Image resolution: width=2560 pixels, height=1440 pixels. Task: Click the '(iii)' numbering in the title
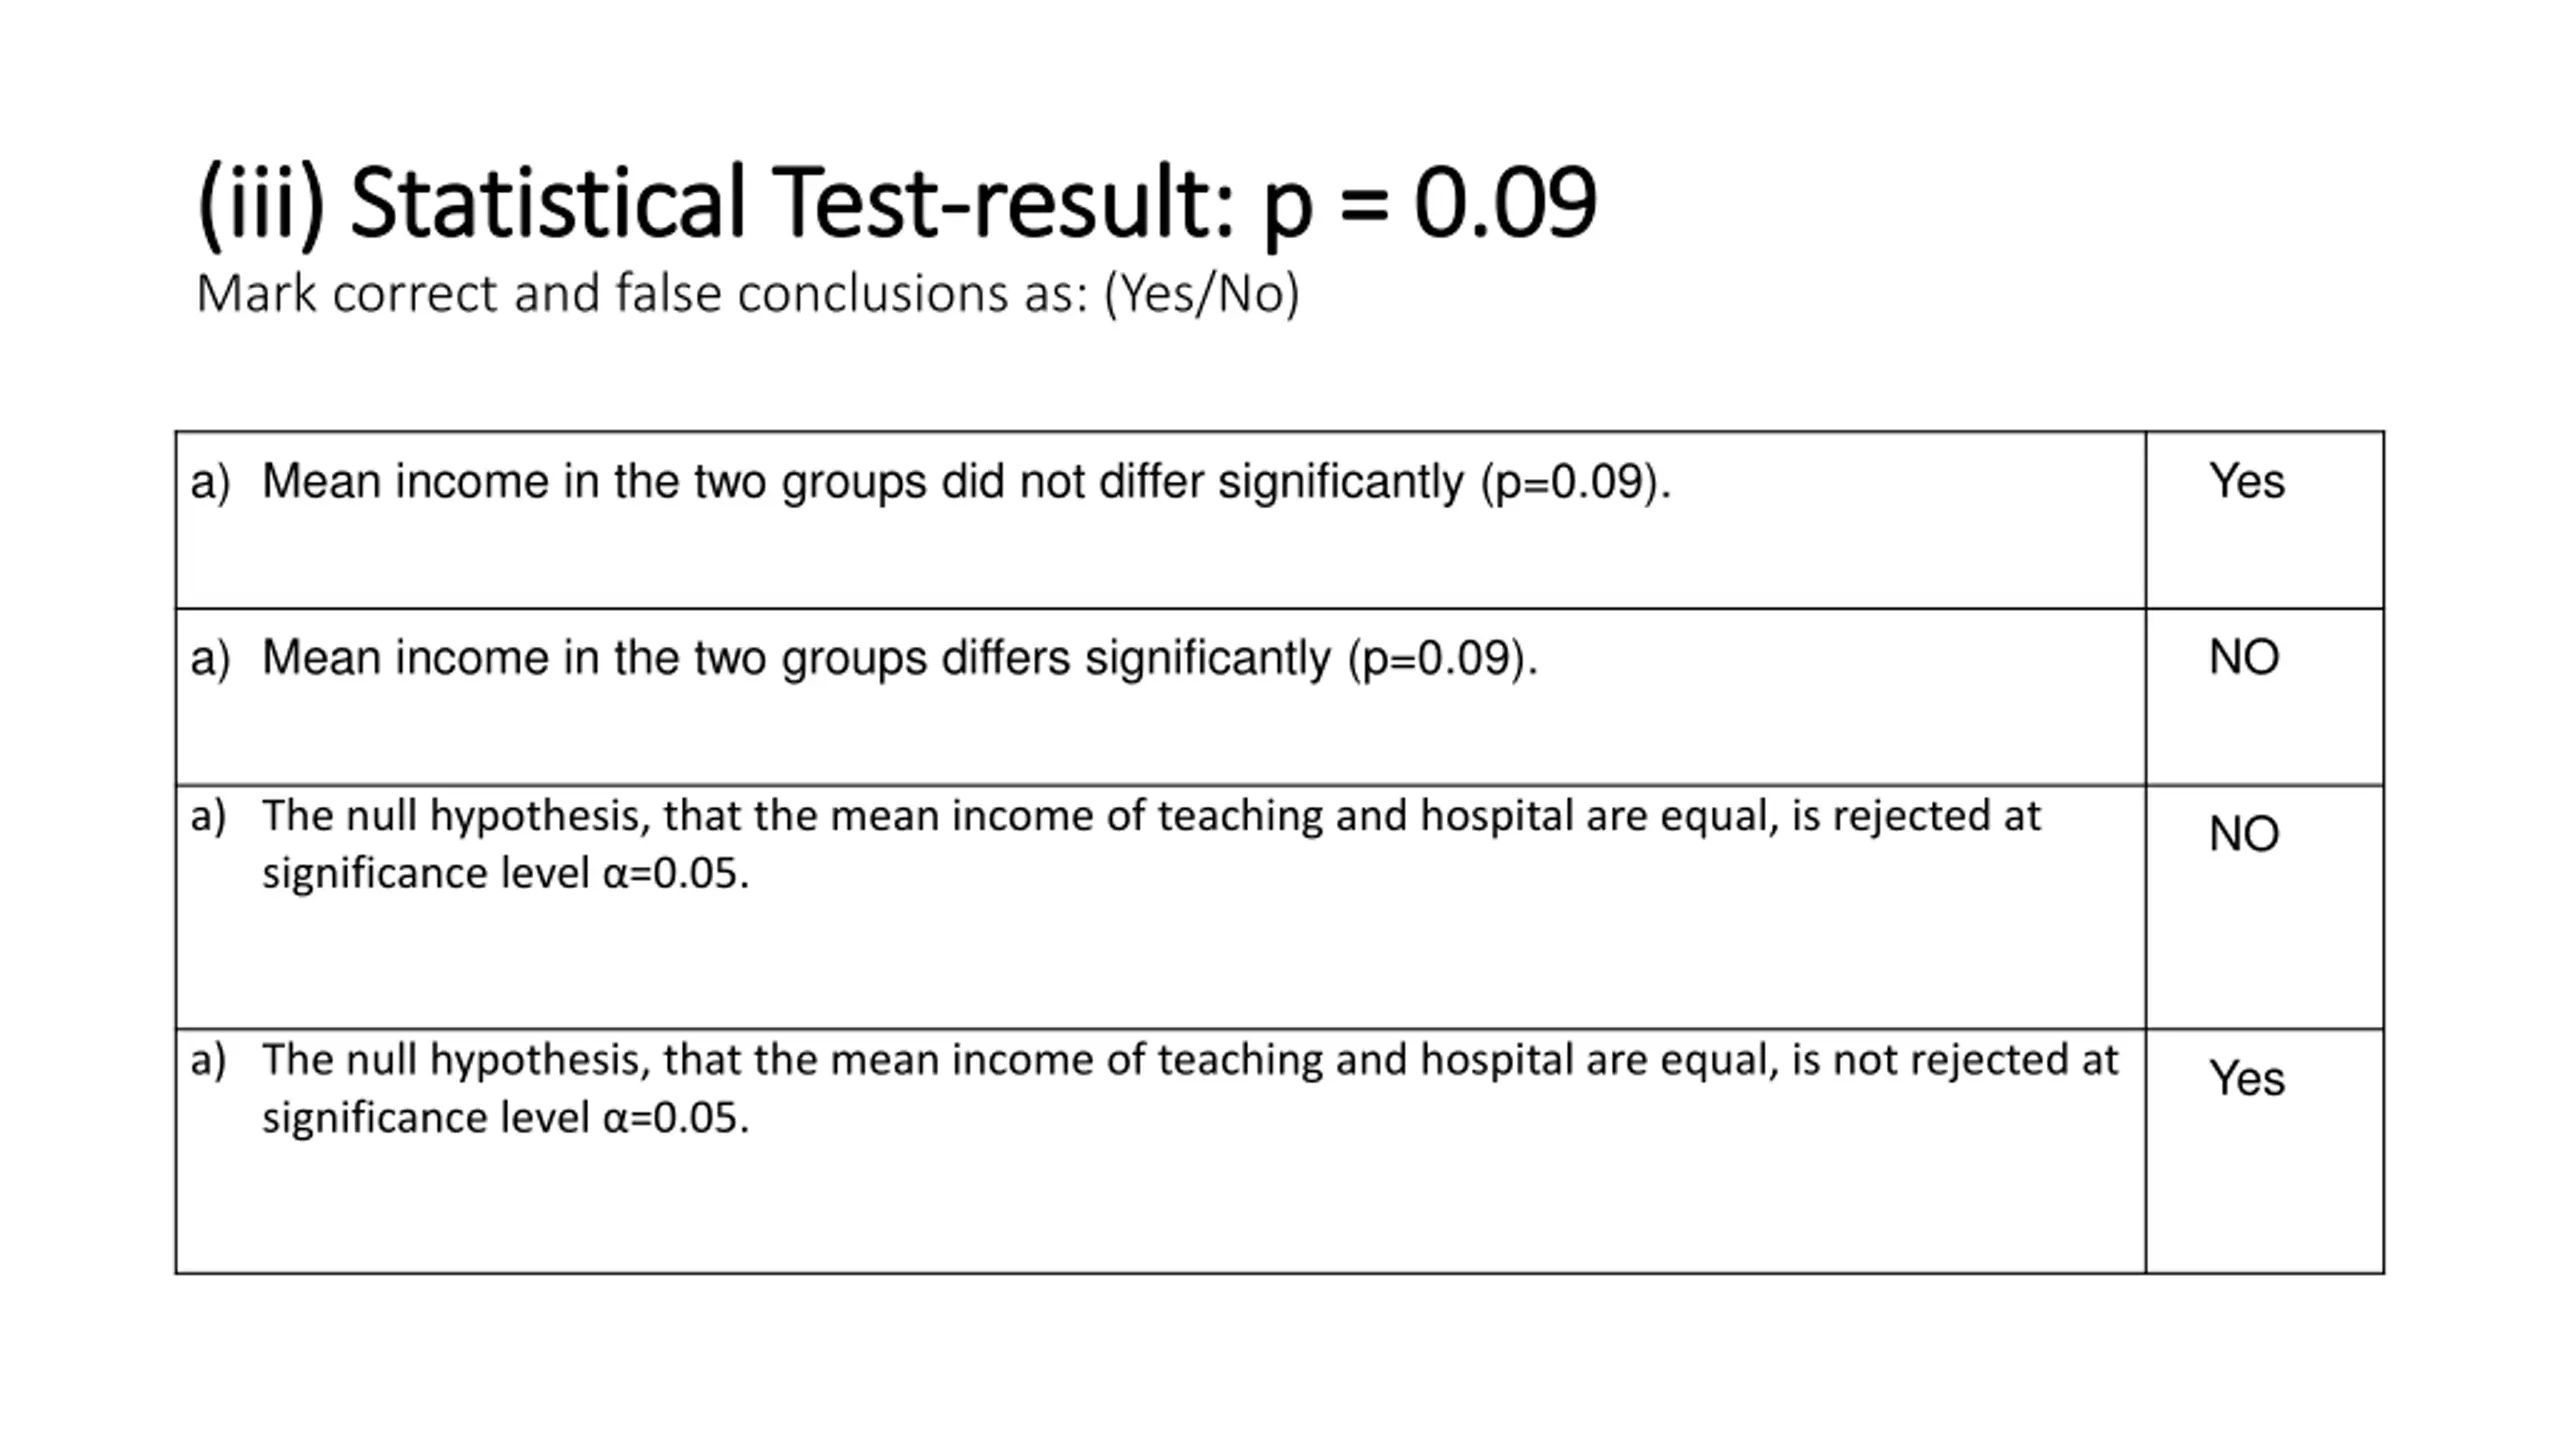pos(260,204)
